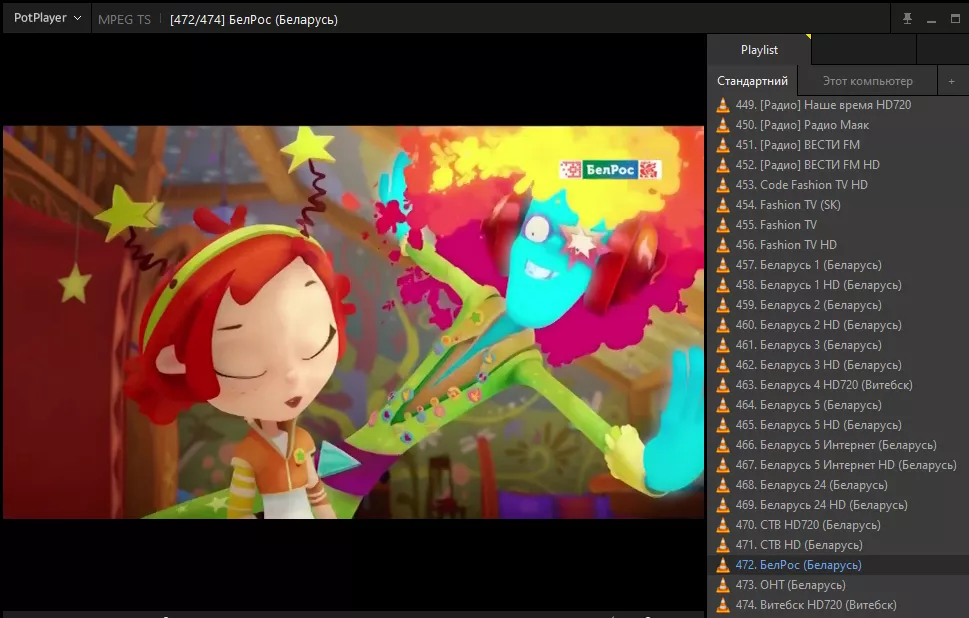
Task: Select 469. Беларусь 24 HD (Беларусь)
Action: [838, 504]
